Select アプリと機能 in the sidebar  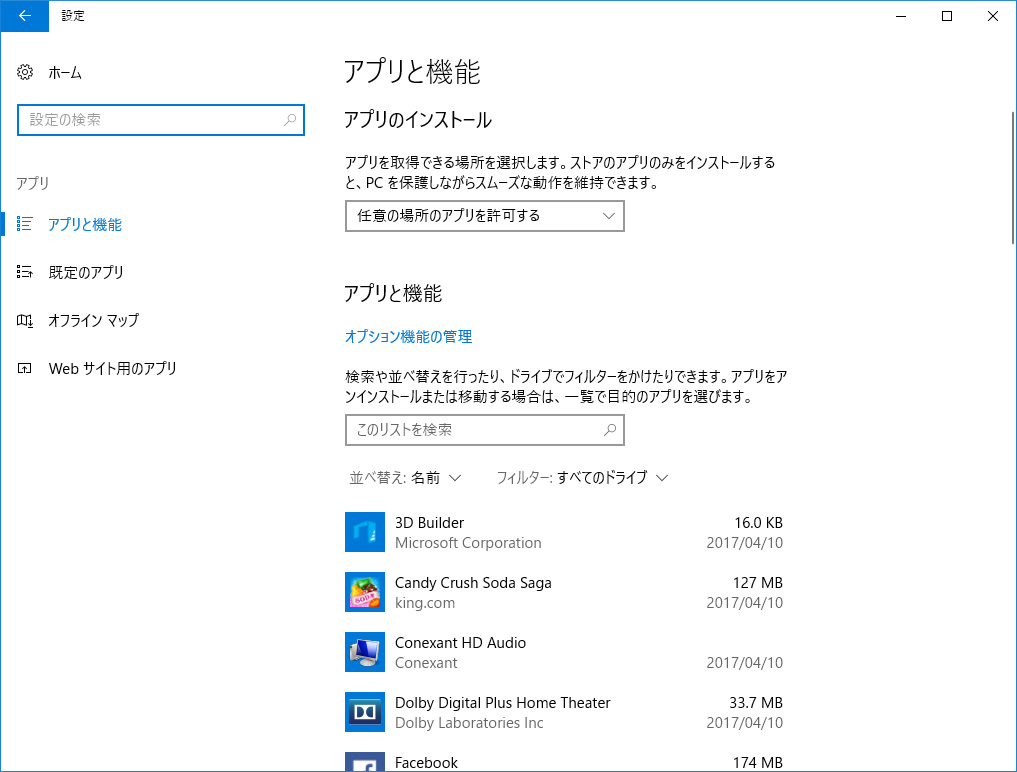(85, 225)
